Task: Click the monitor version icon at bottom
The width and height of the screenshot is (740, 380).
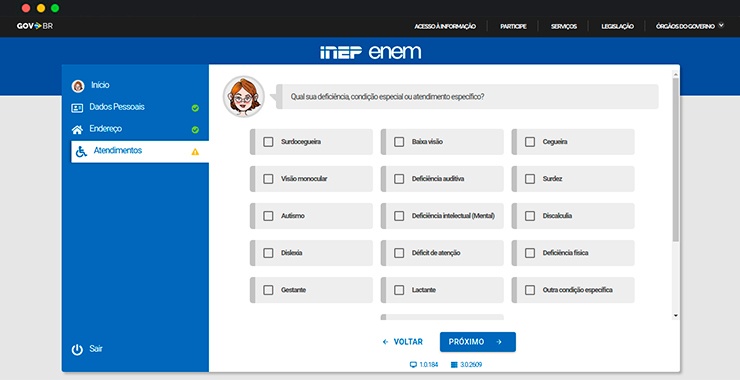Action: pos(413,364)
